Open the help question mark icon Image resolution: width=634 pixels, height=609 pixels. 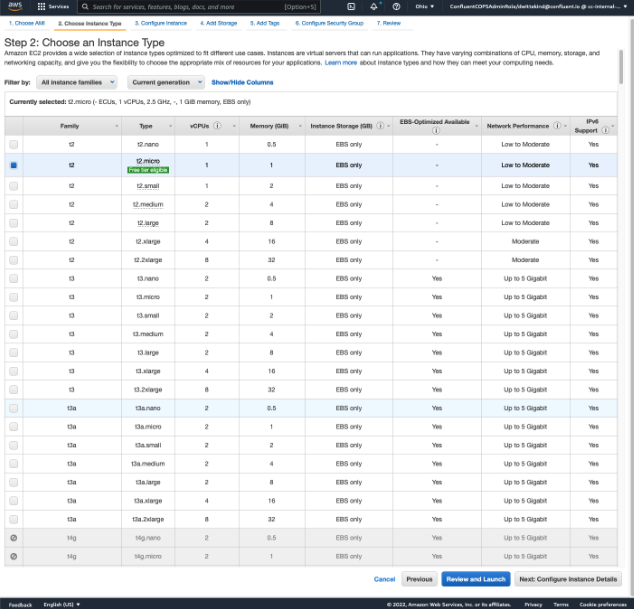coord(396,6)
